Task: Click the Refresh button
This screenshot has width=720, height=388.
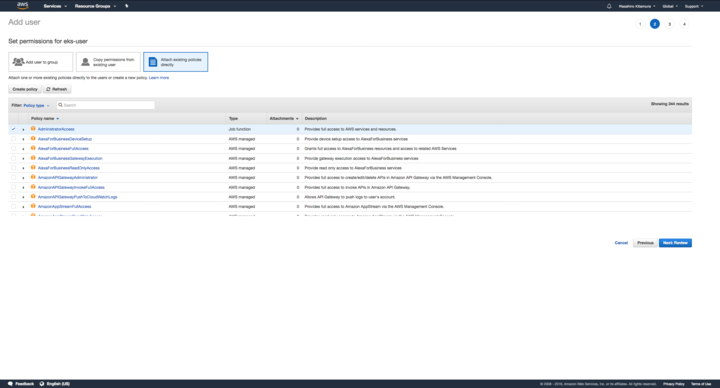Action: [x=57, y=89]
